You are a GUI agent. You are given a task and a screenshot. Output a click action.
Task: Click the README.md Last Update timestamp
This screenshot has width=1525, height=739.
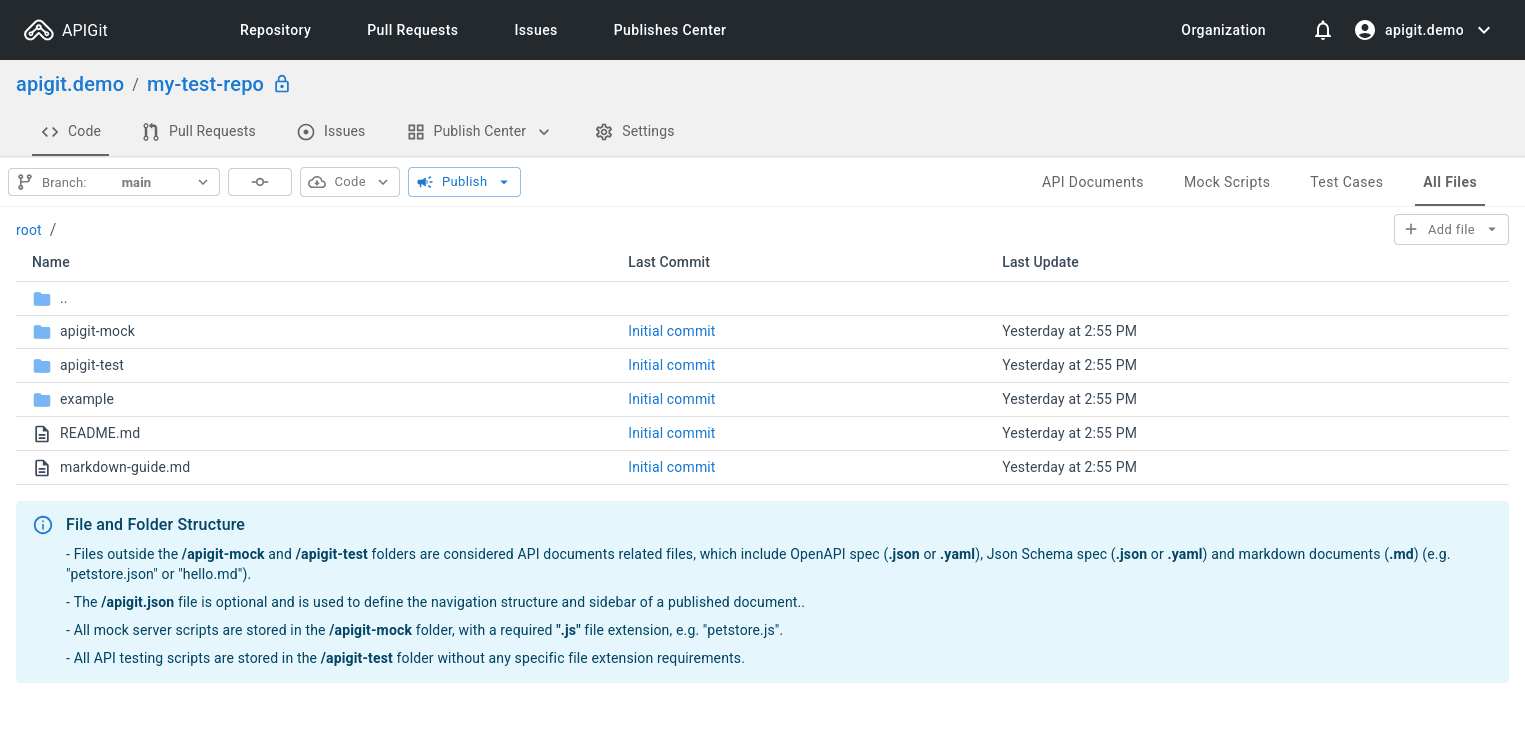[x=1069, y=433]
